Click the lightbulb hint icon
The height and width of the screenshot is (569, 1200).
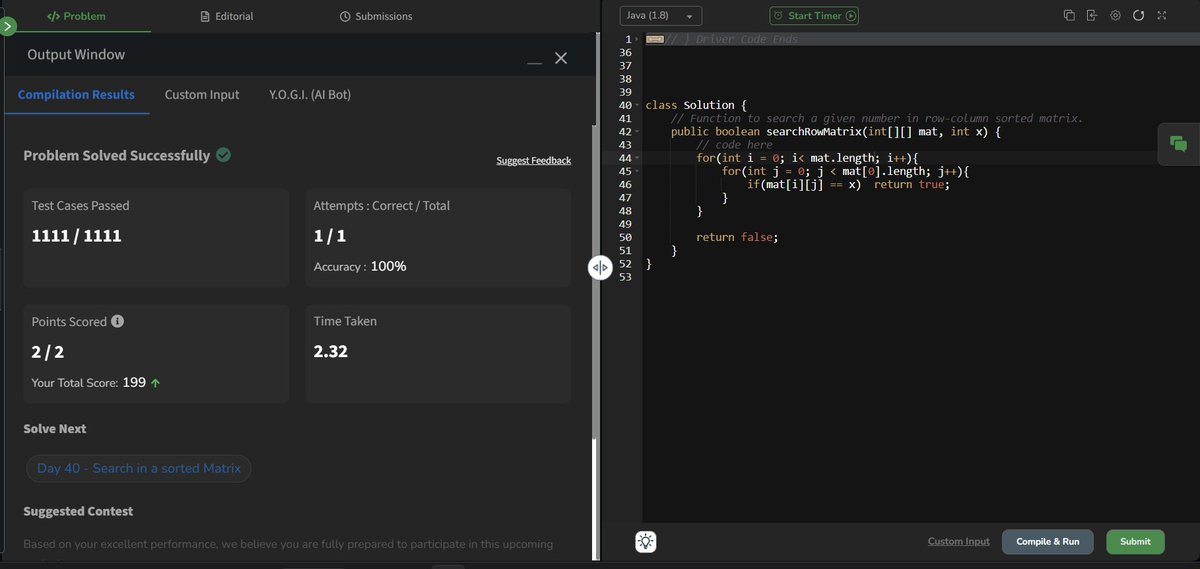tap(646, 542)
